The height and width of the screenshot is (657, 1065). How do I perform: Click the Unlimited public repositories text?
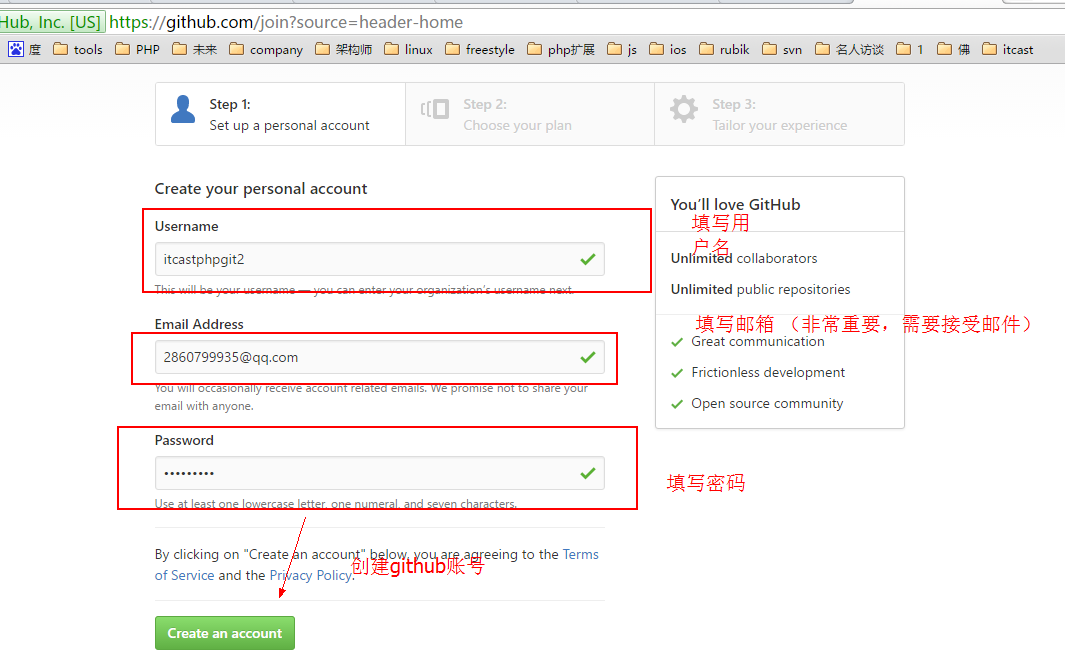(760, 289)
